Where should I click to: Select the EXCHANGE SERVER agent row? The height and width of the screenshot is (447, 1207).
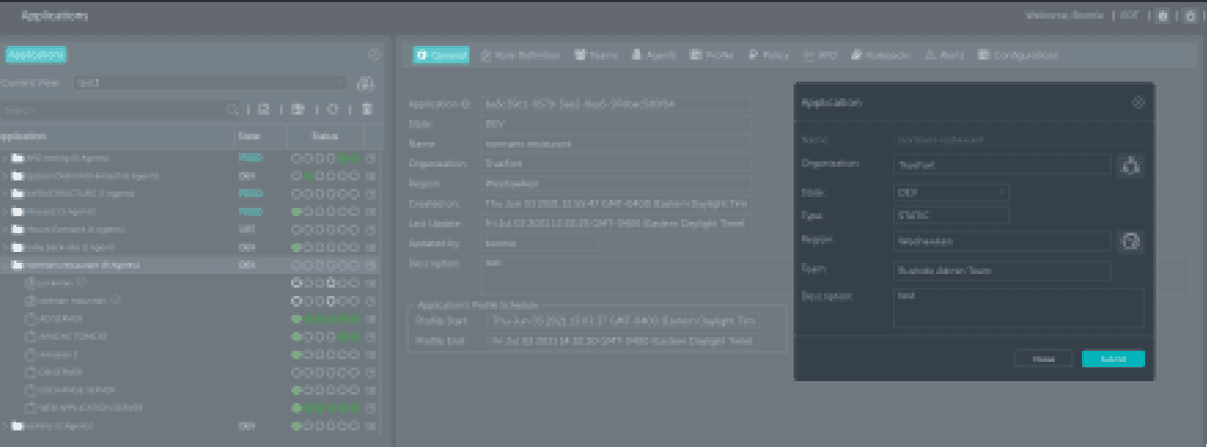pos(190,390)
